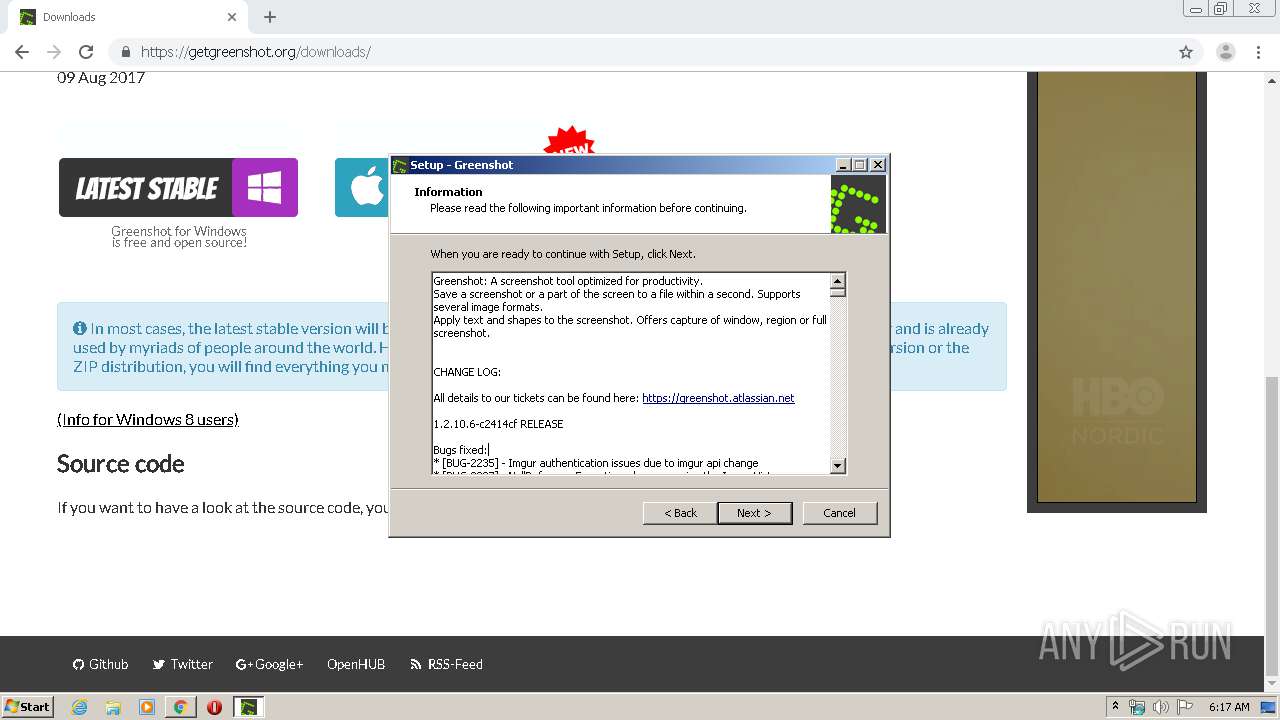1280x720 pixels.
Task: Click the Greenshot icon in setup title bar
Action: click(400, 165)
